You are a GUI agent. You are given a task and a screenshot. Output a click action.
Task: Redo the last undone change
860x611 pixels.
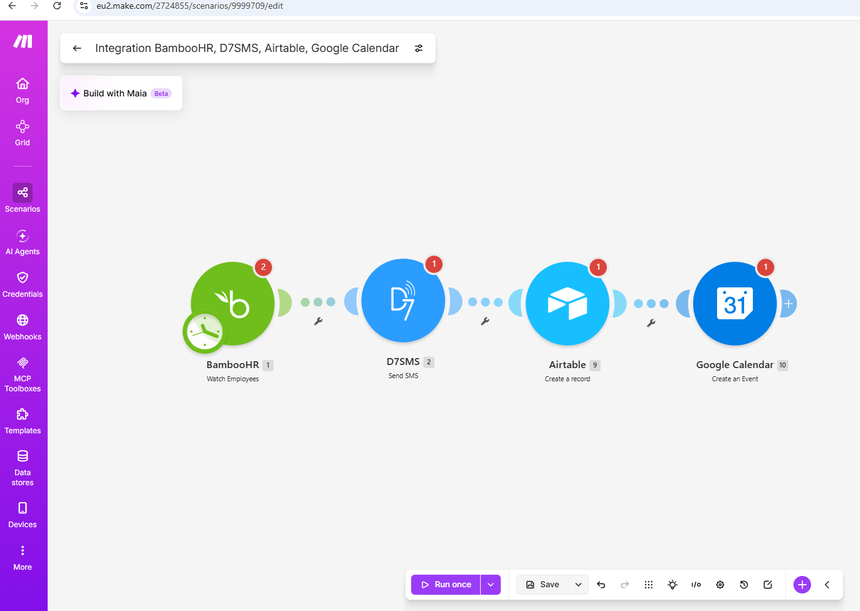coord(625,585)
